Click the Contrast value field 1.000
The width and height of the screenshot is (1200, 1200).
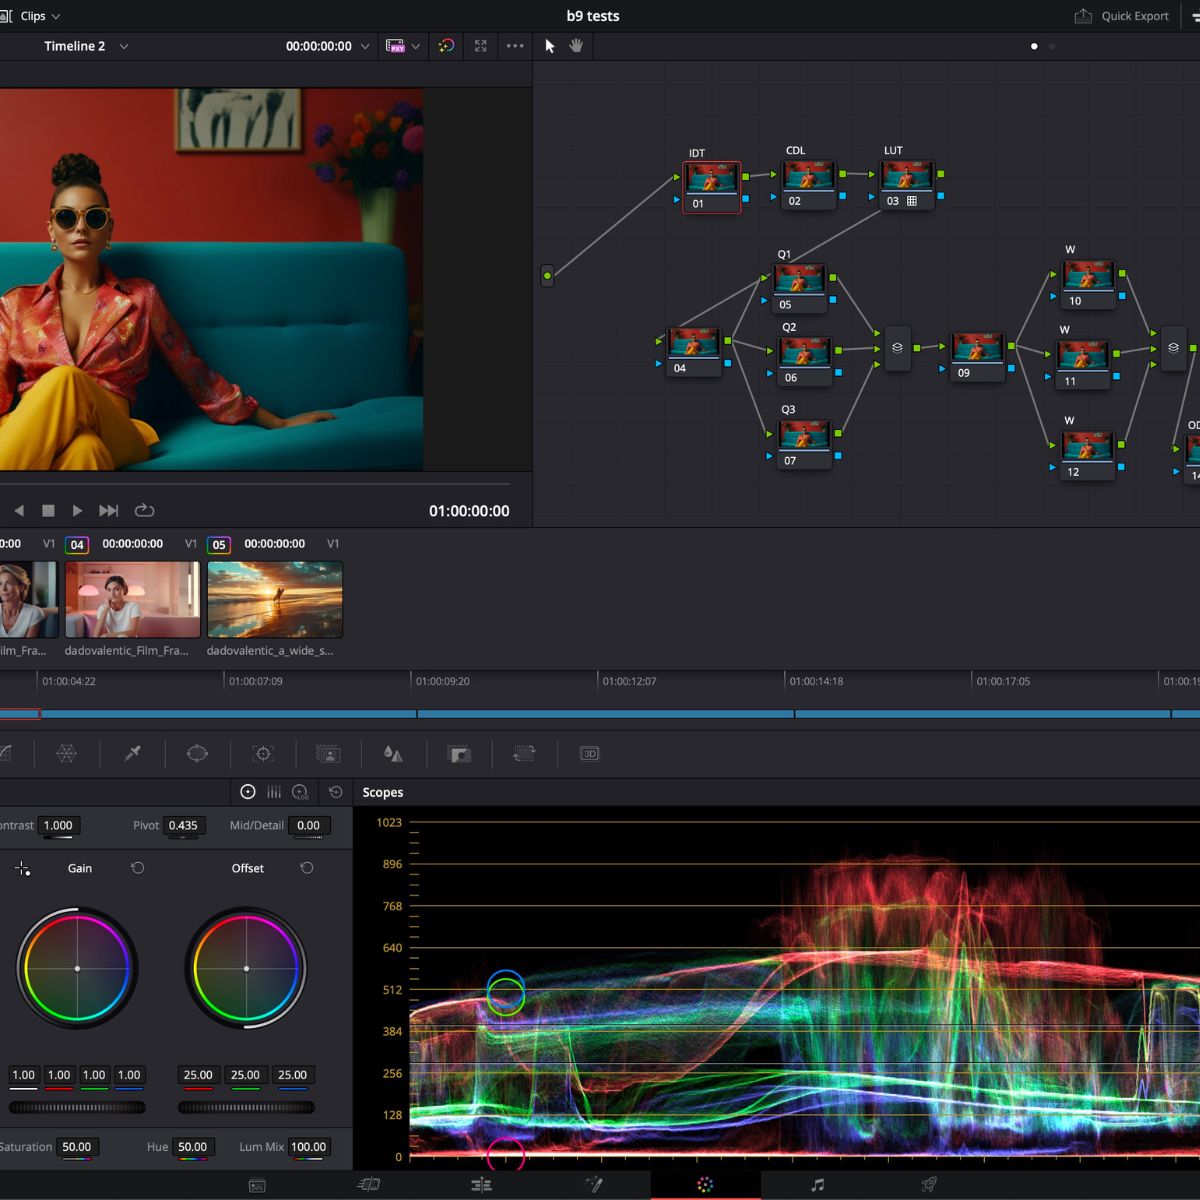pyautogui.click(x=58, y=825)
